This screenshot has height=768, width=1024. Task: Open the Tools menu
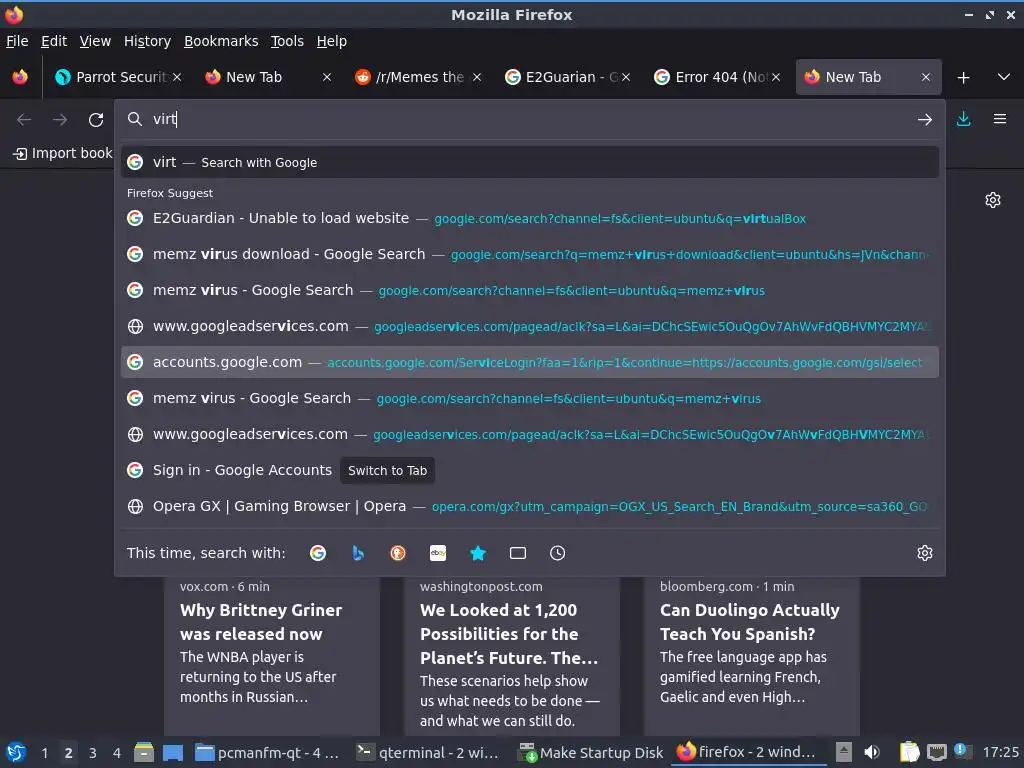click(287, 41)
